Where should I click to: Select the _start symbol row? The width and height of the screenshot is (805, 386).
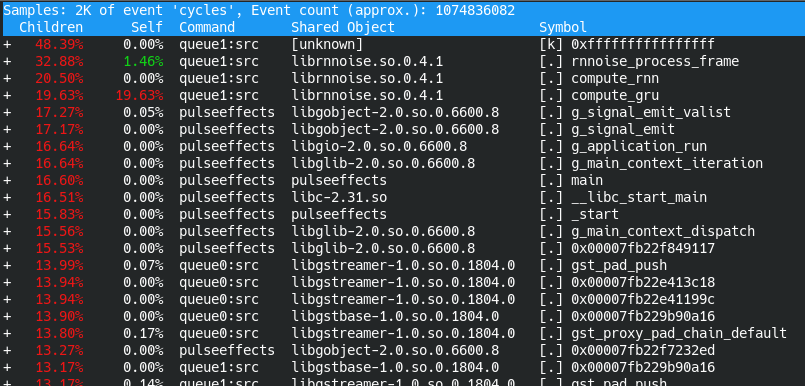pyautogui.click(x=402, y=214)
